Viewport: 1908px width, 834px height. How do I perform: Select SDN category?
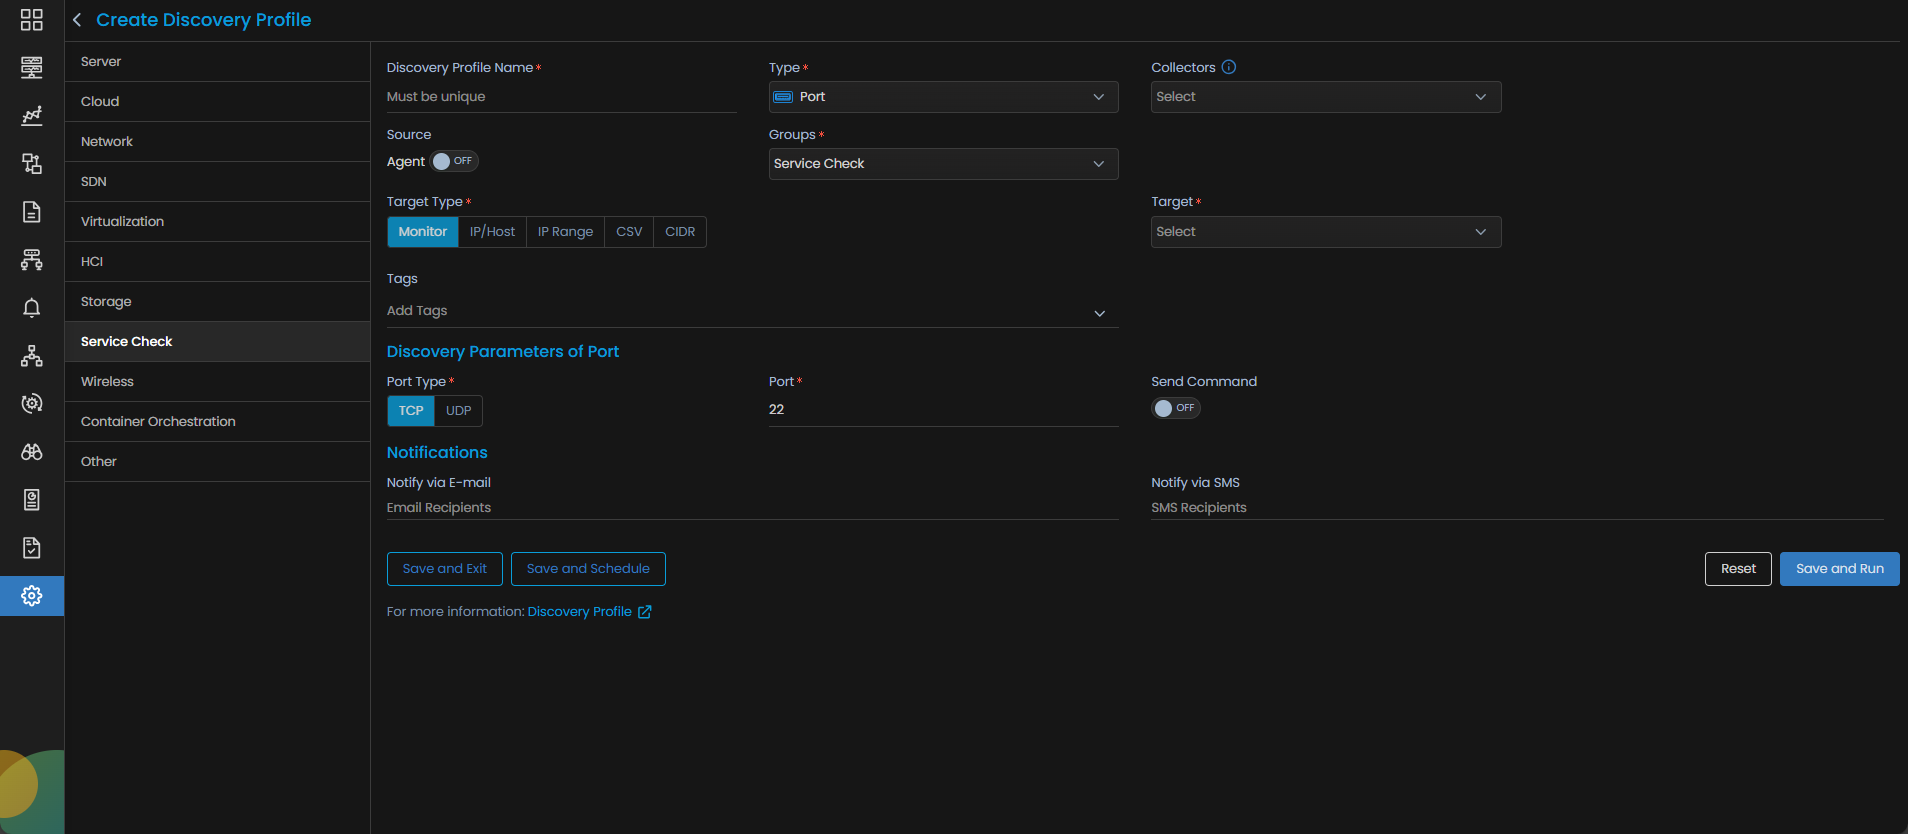[217, 182]
